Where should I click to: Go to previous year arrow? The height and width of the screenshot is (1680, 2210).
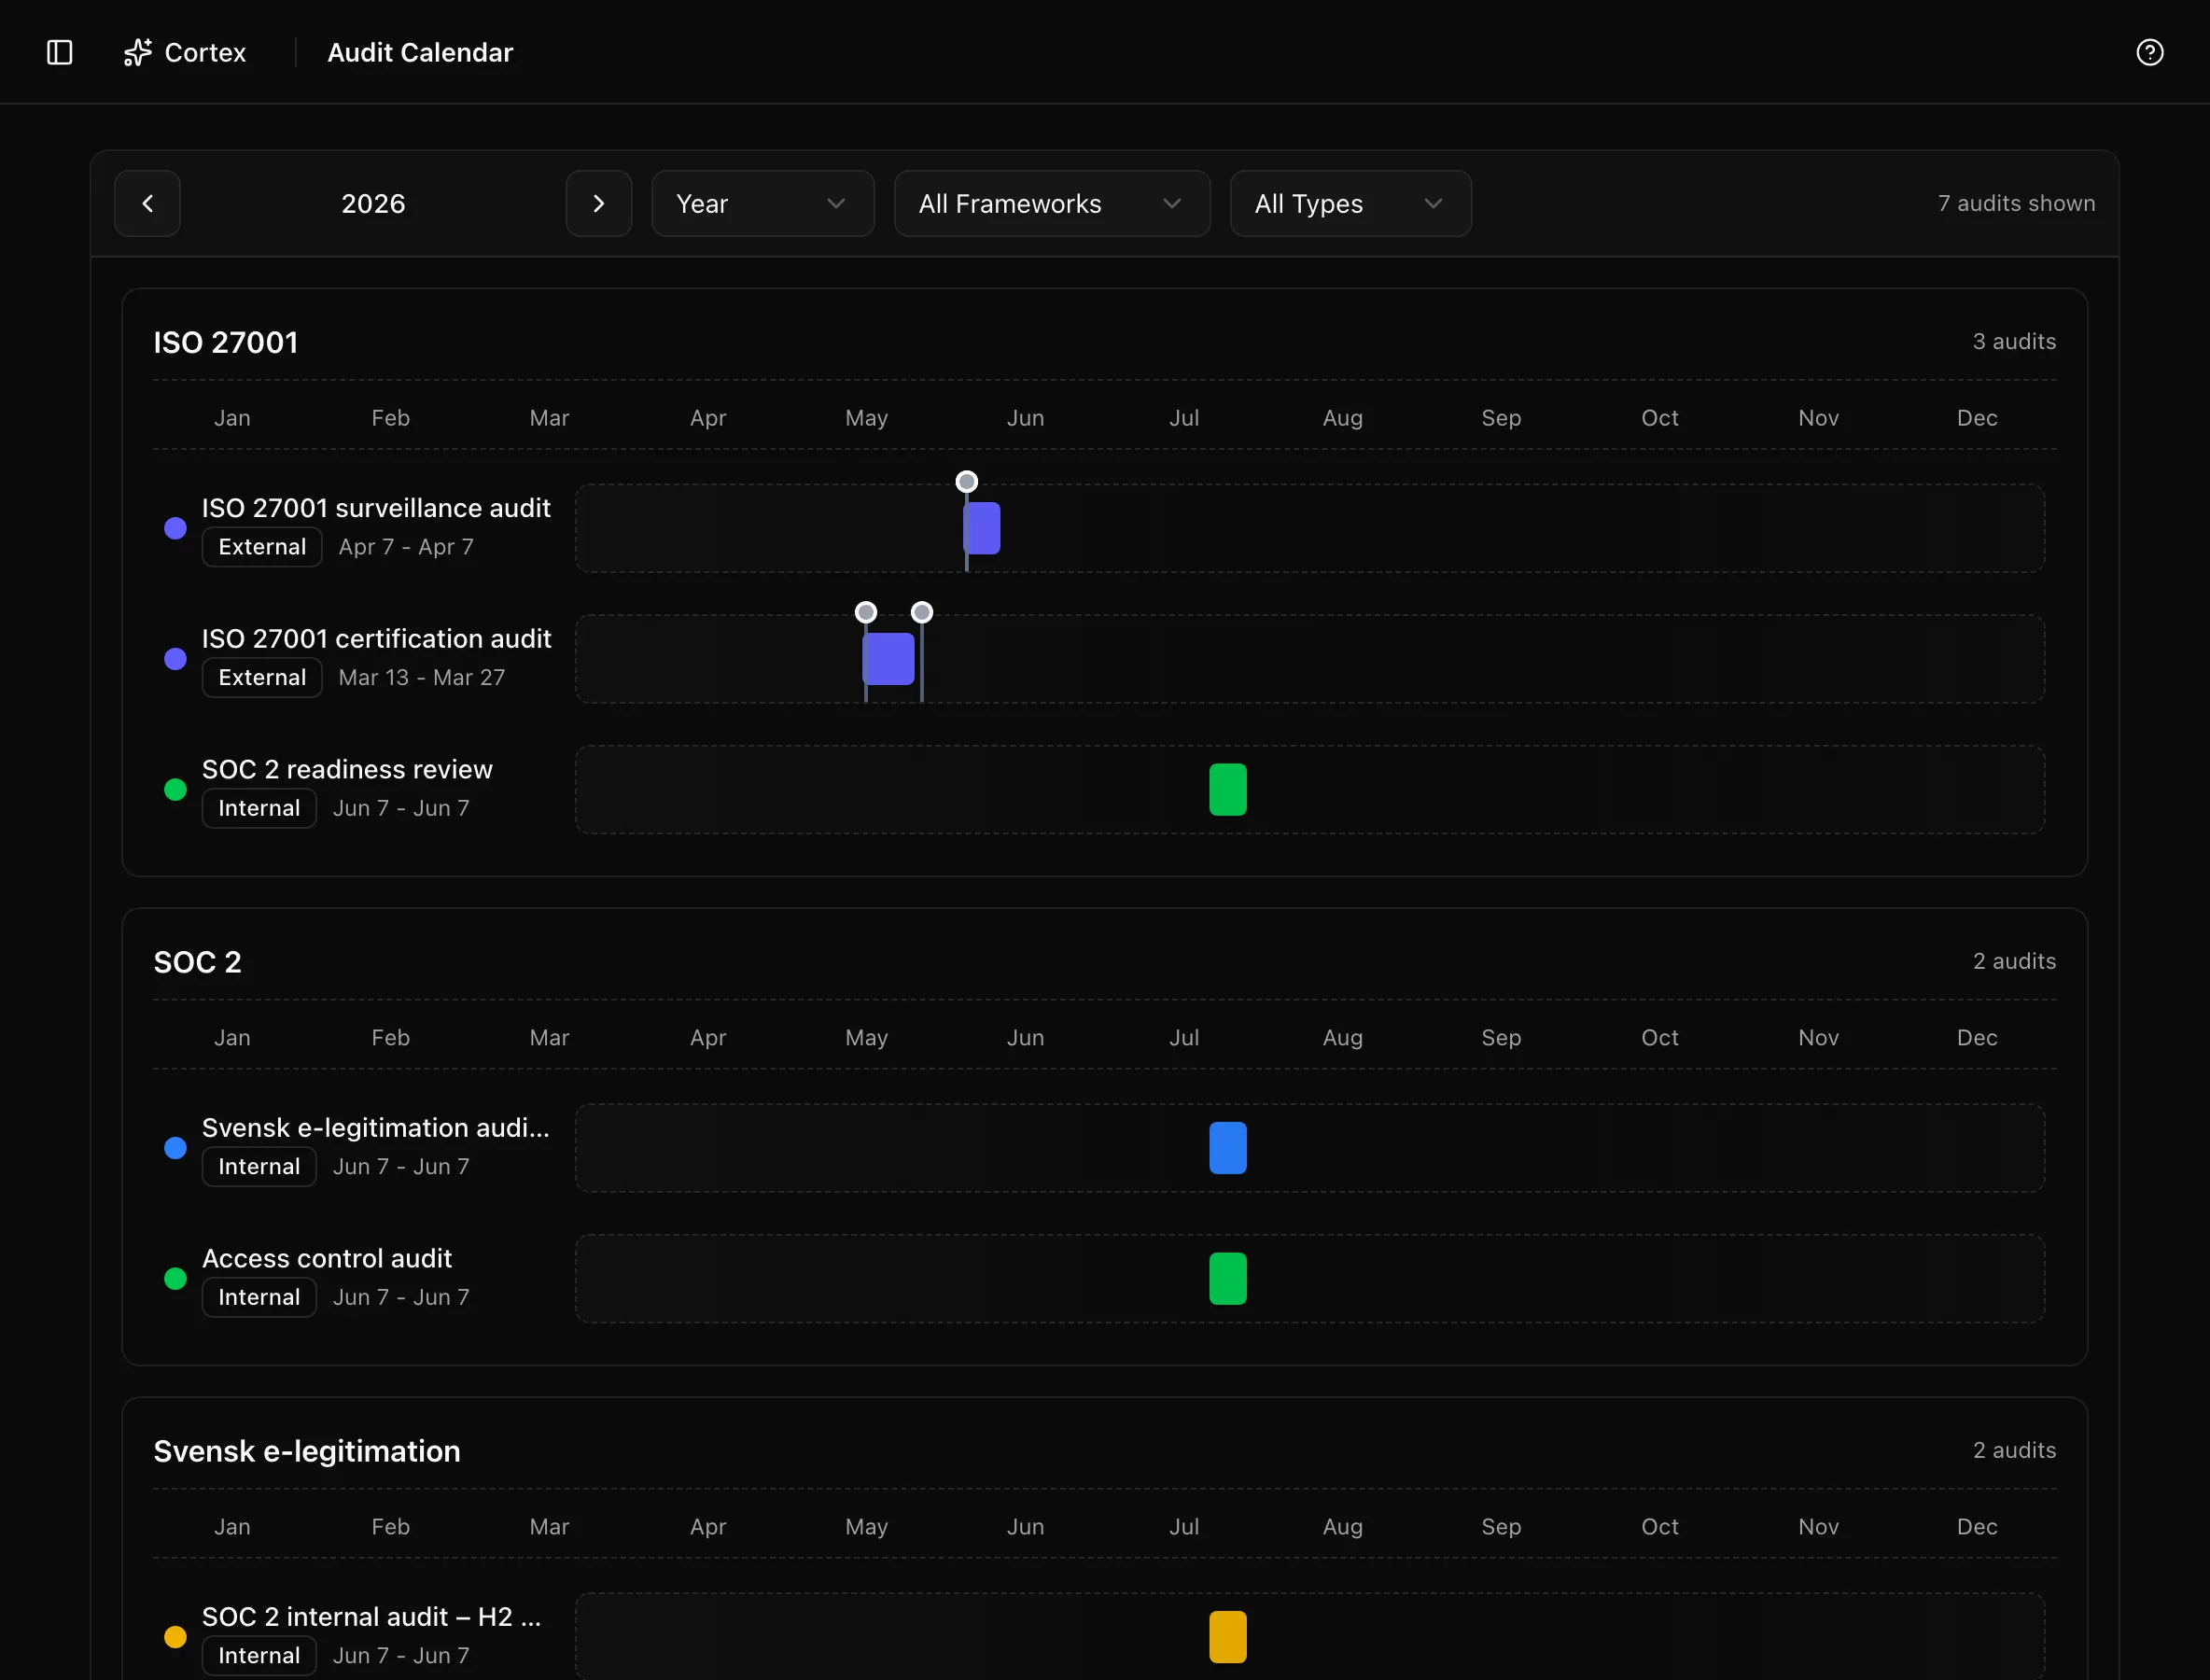click(x=147, y=203)
